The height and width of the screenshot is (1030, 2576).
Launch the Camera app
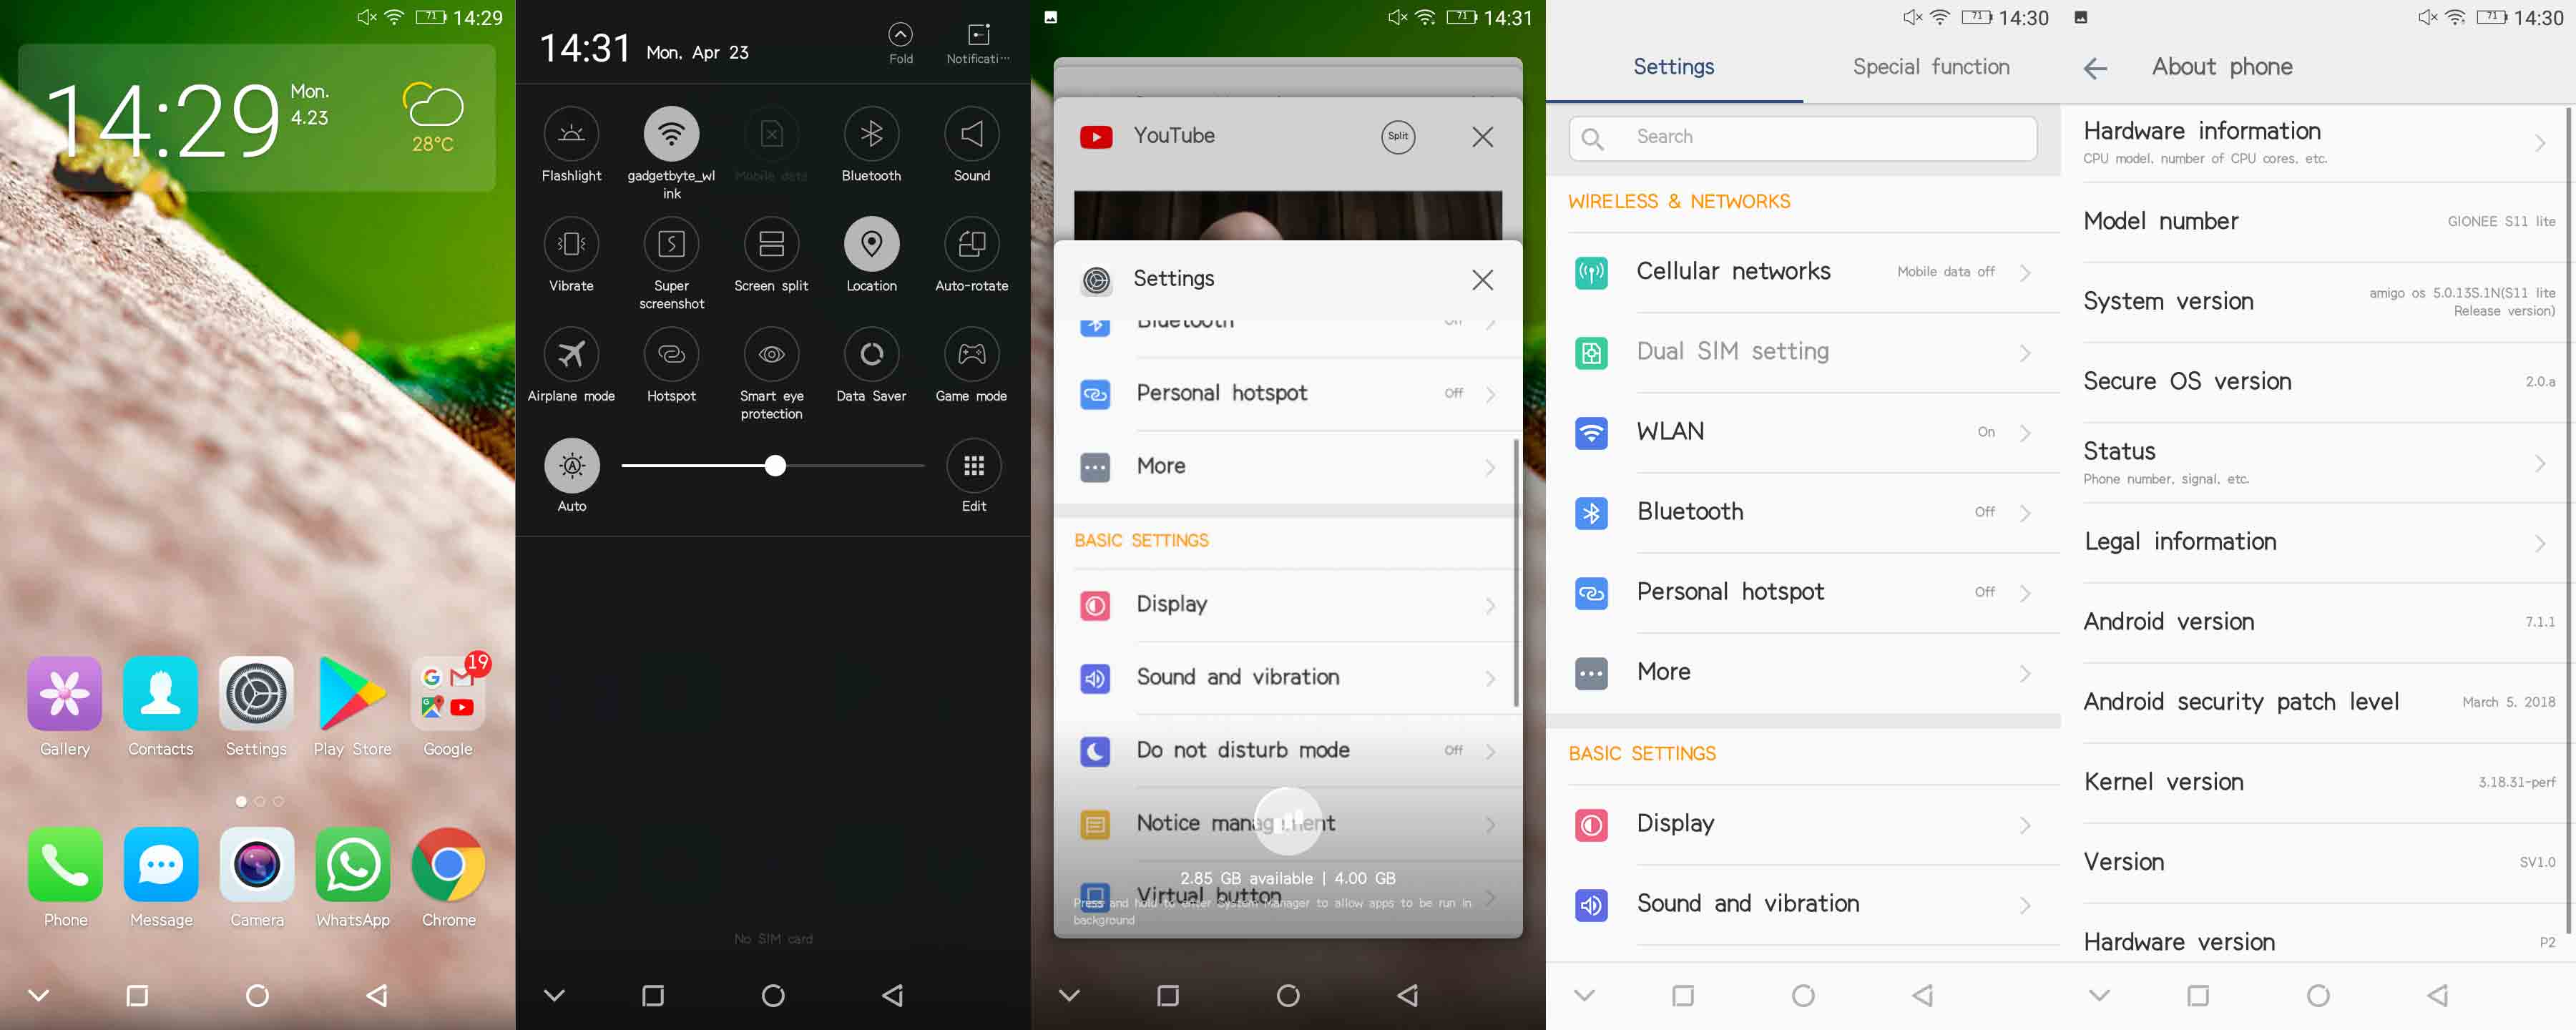tap(256, 865)
